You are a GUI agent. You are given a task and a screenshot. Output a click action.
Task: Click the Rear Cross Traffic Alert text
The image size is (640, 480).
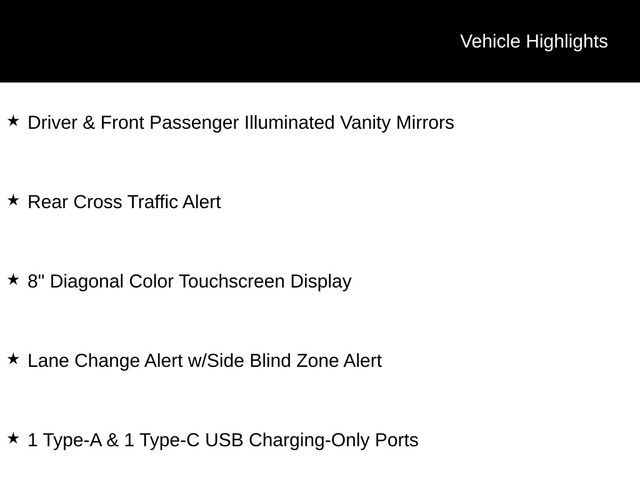click(x=124, y=202)
